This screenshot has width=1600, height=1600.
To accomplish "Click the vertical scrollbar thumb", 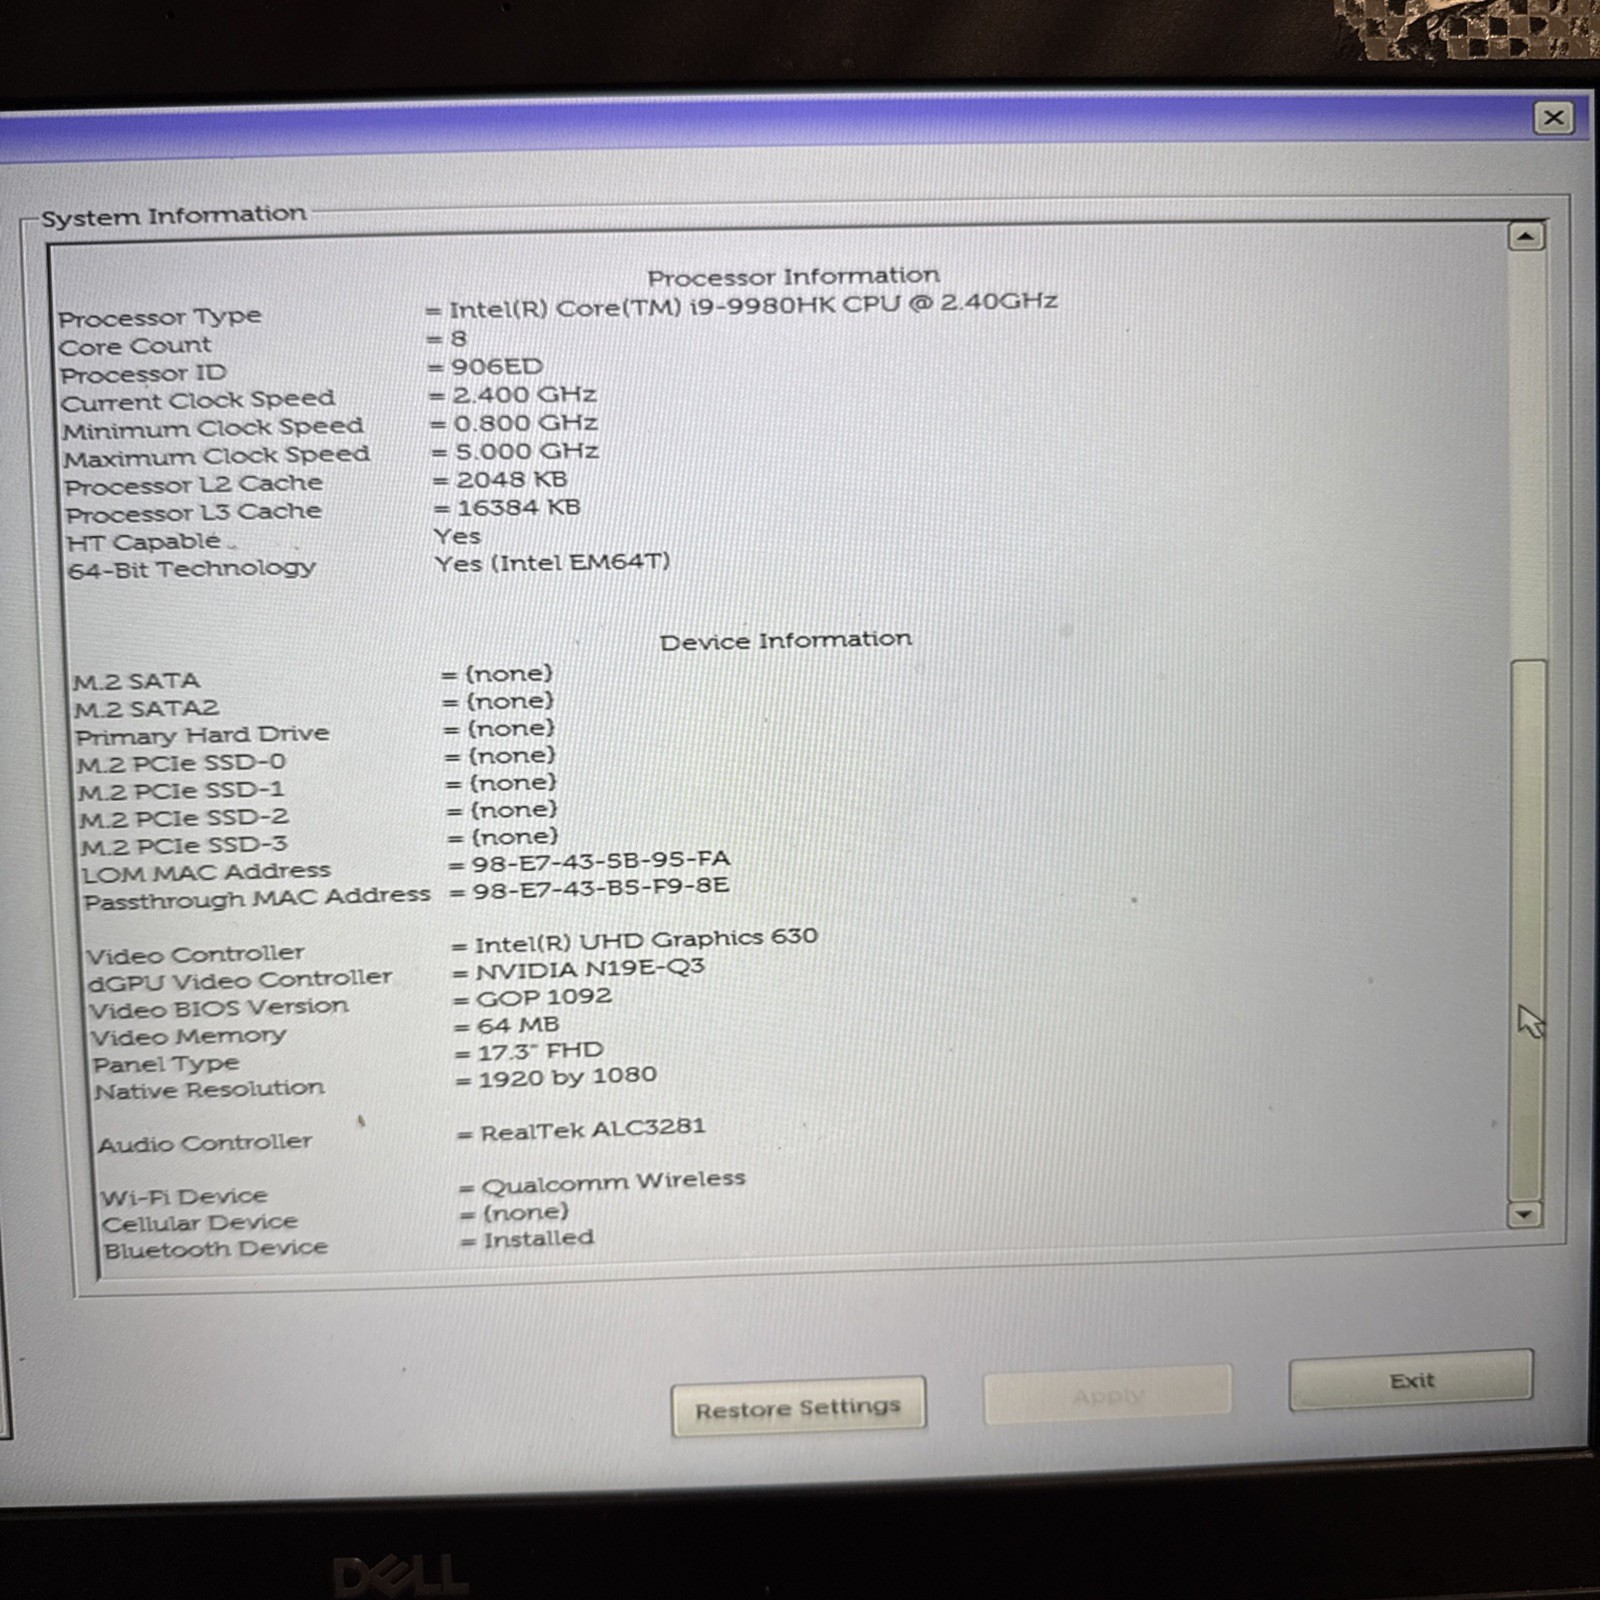I will (1527, 930).
